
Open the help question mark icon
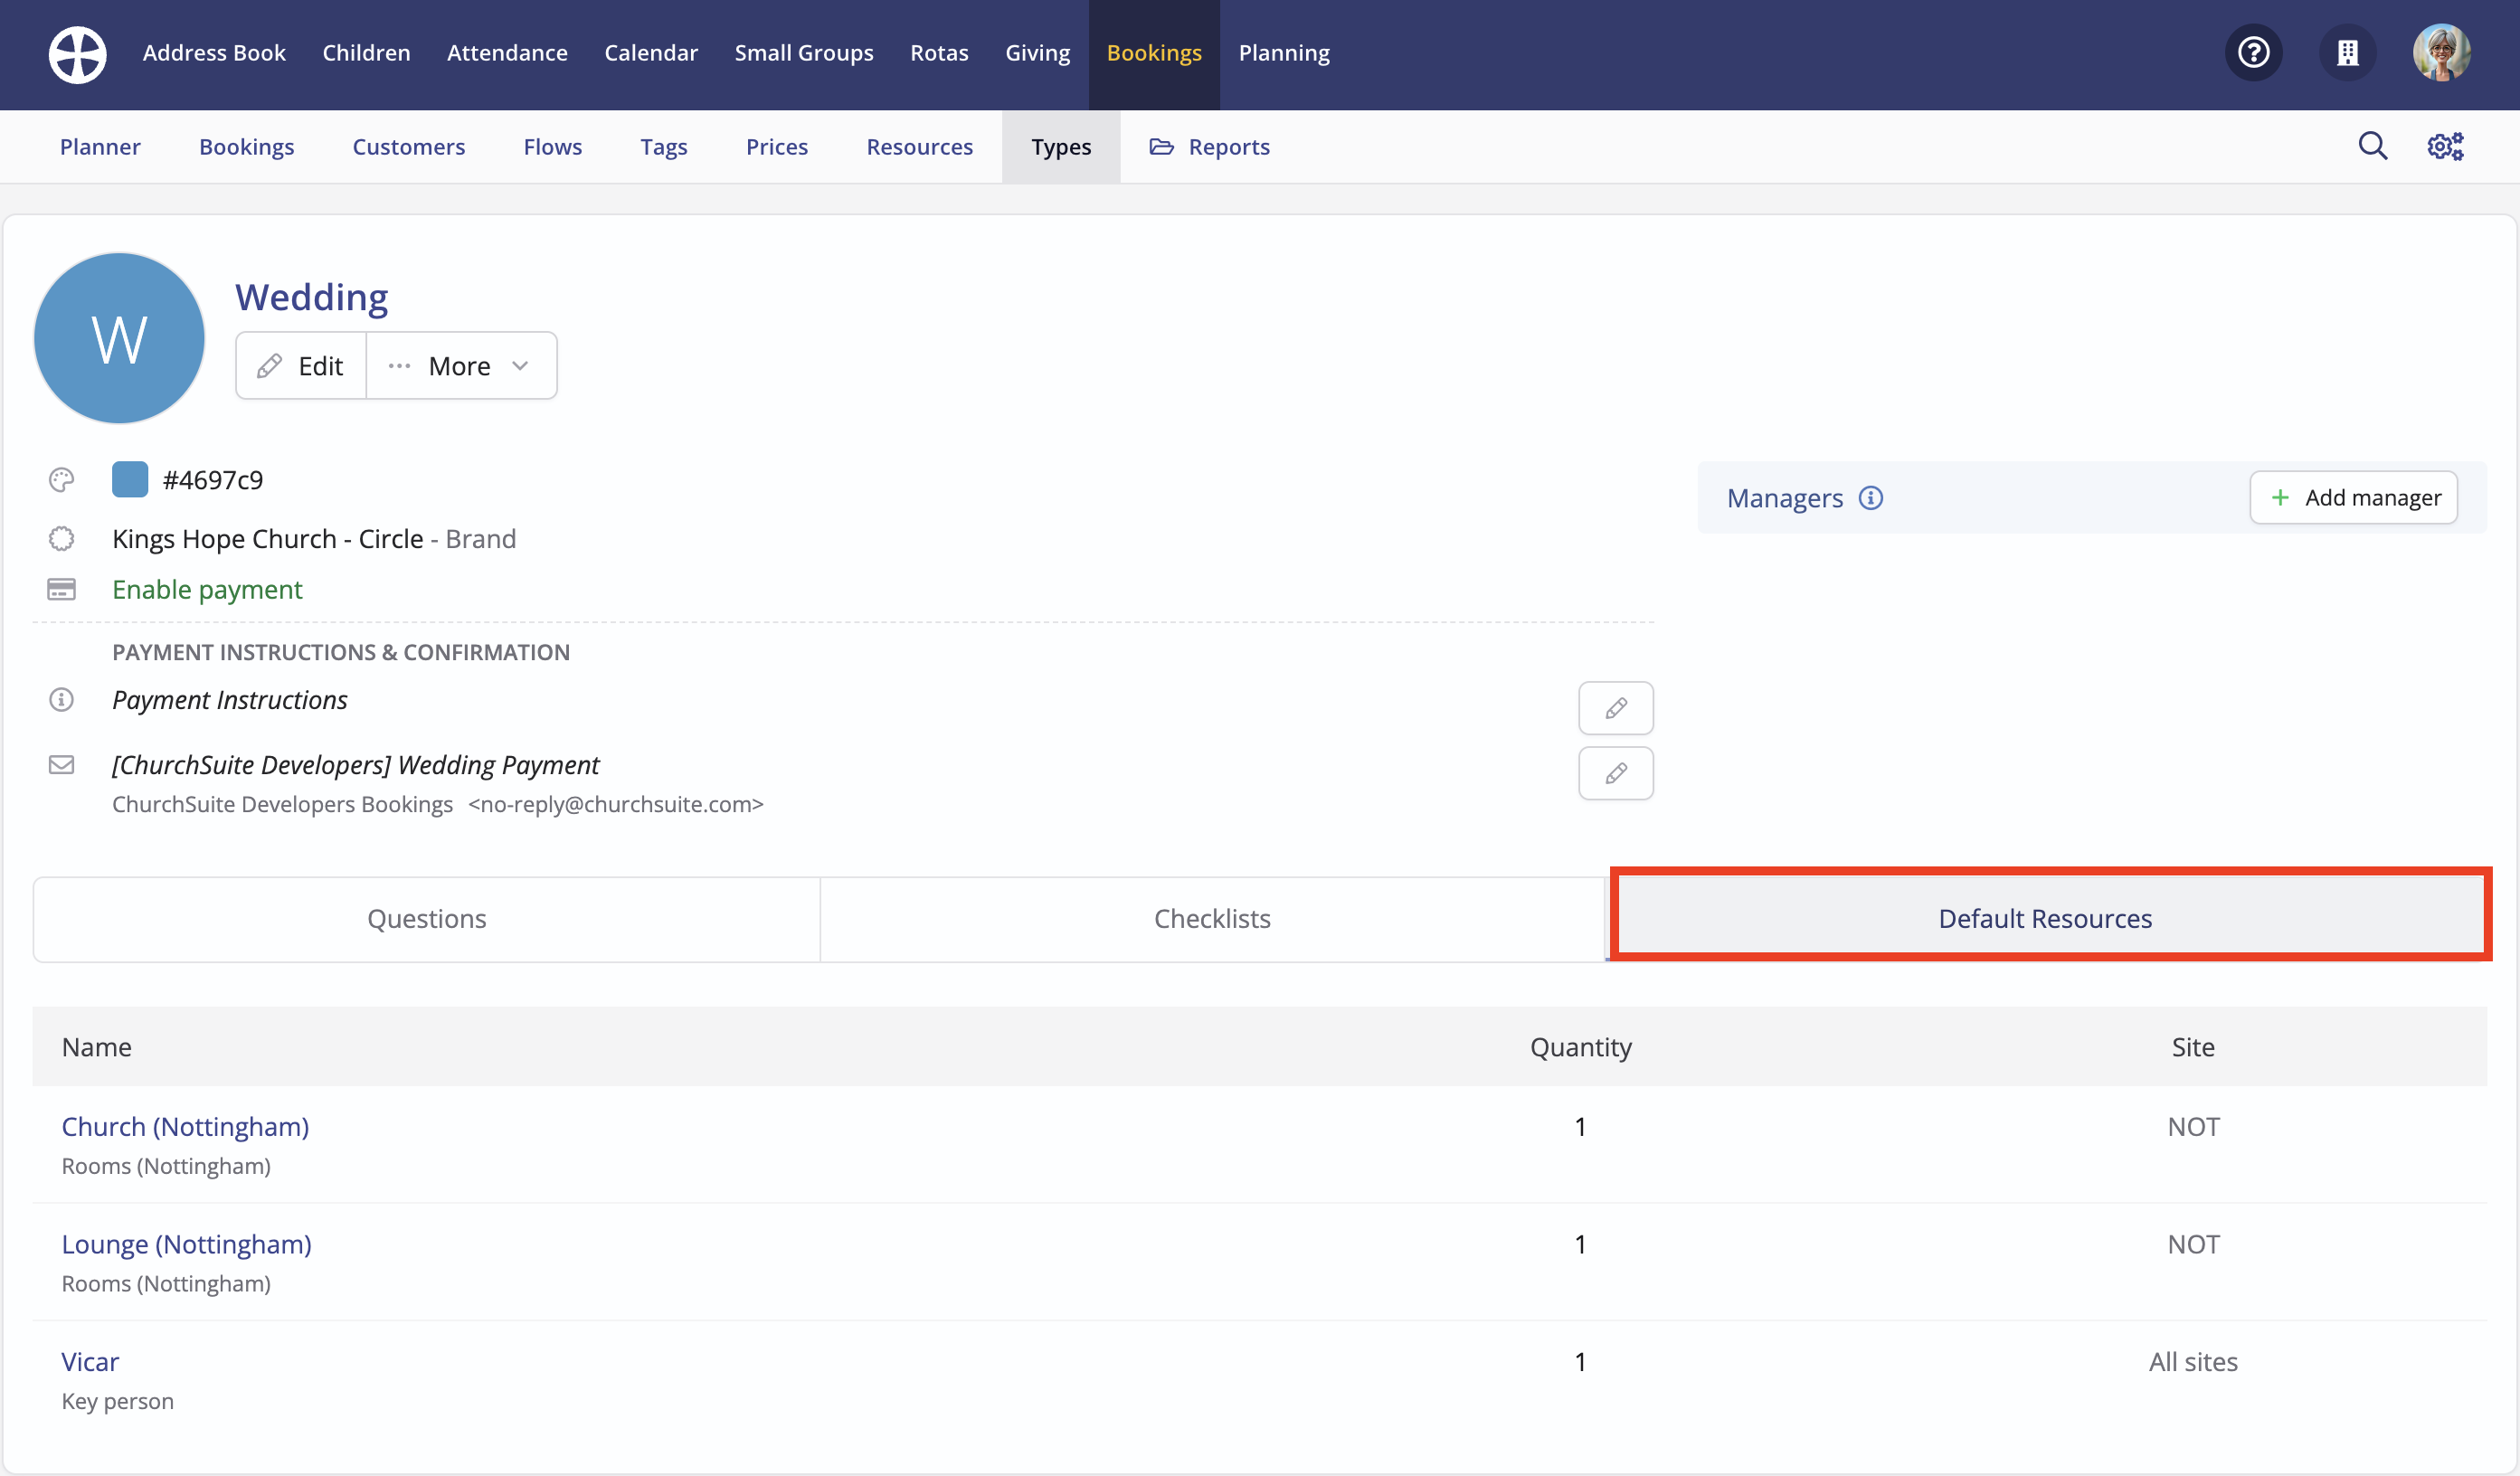[x=2253, y=52]
